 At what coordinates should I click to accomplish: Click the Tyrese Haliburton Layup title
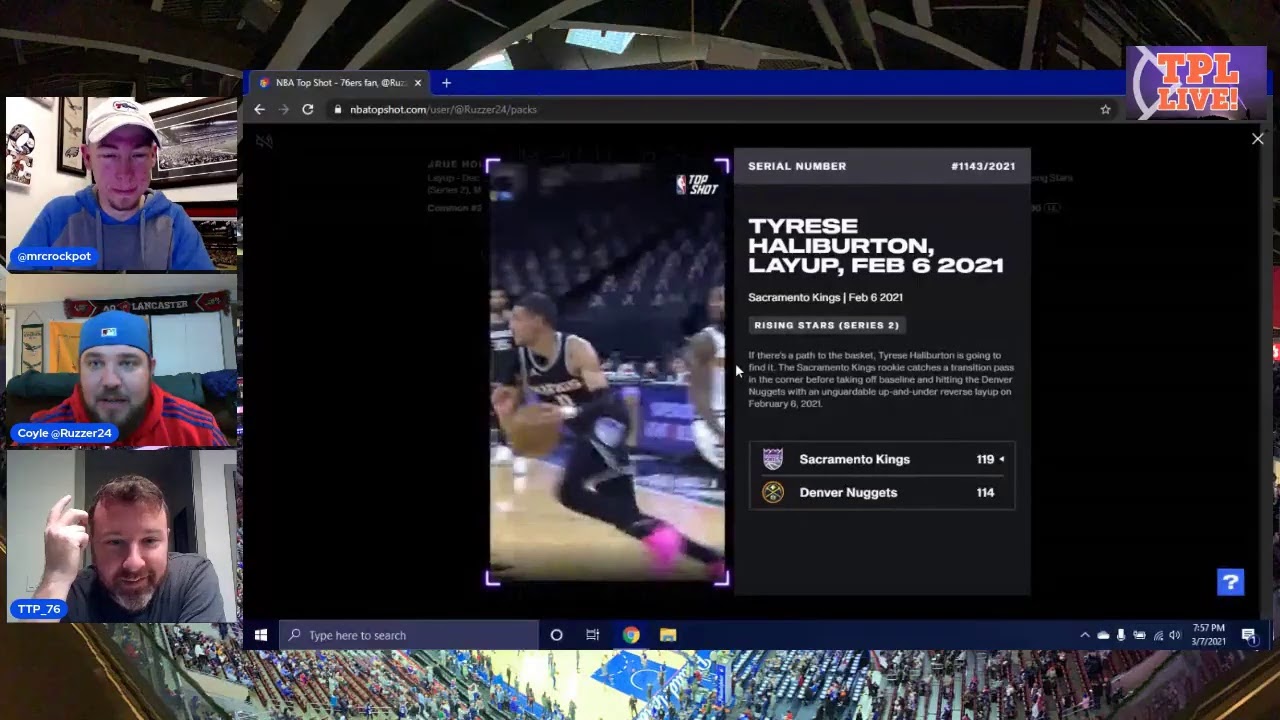[876, 245]
